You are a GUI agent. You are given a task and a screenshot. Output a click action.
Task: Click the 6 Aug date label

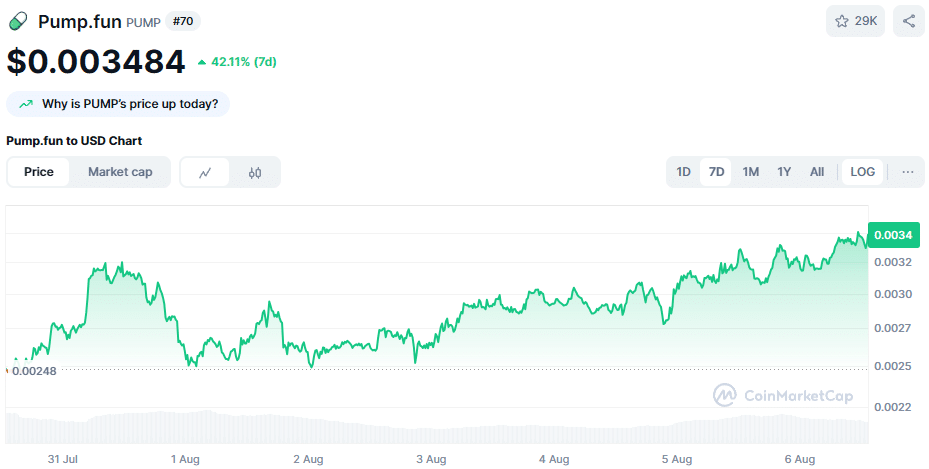click(x=800, y=459)
